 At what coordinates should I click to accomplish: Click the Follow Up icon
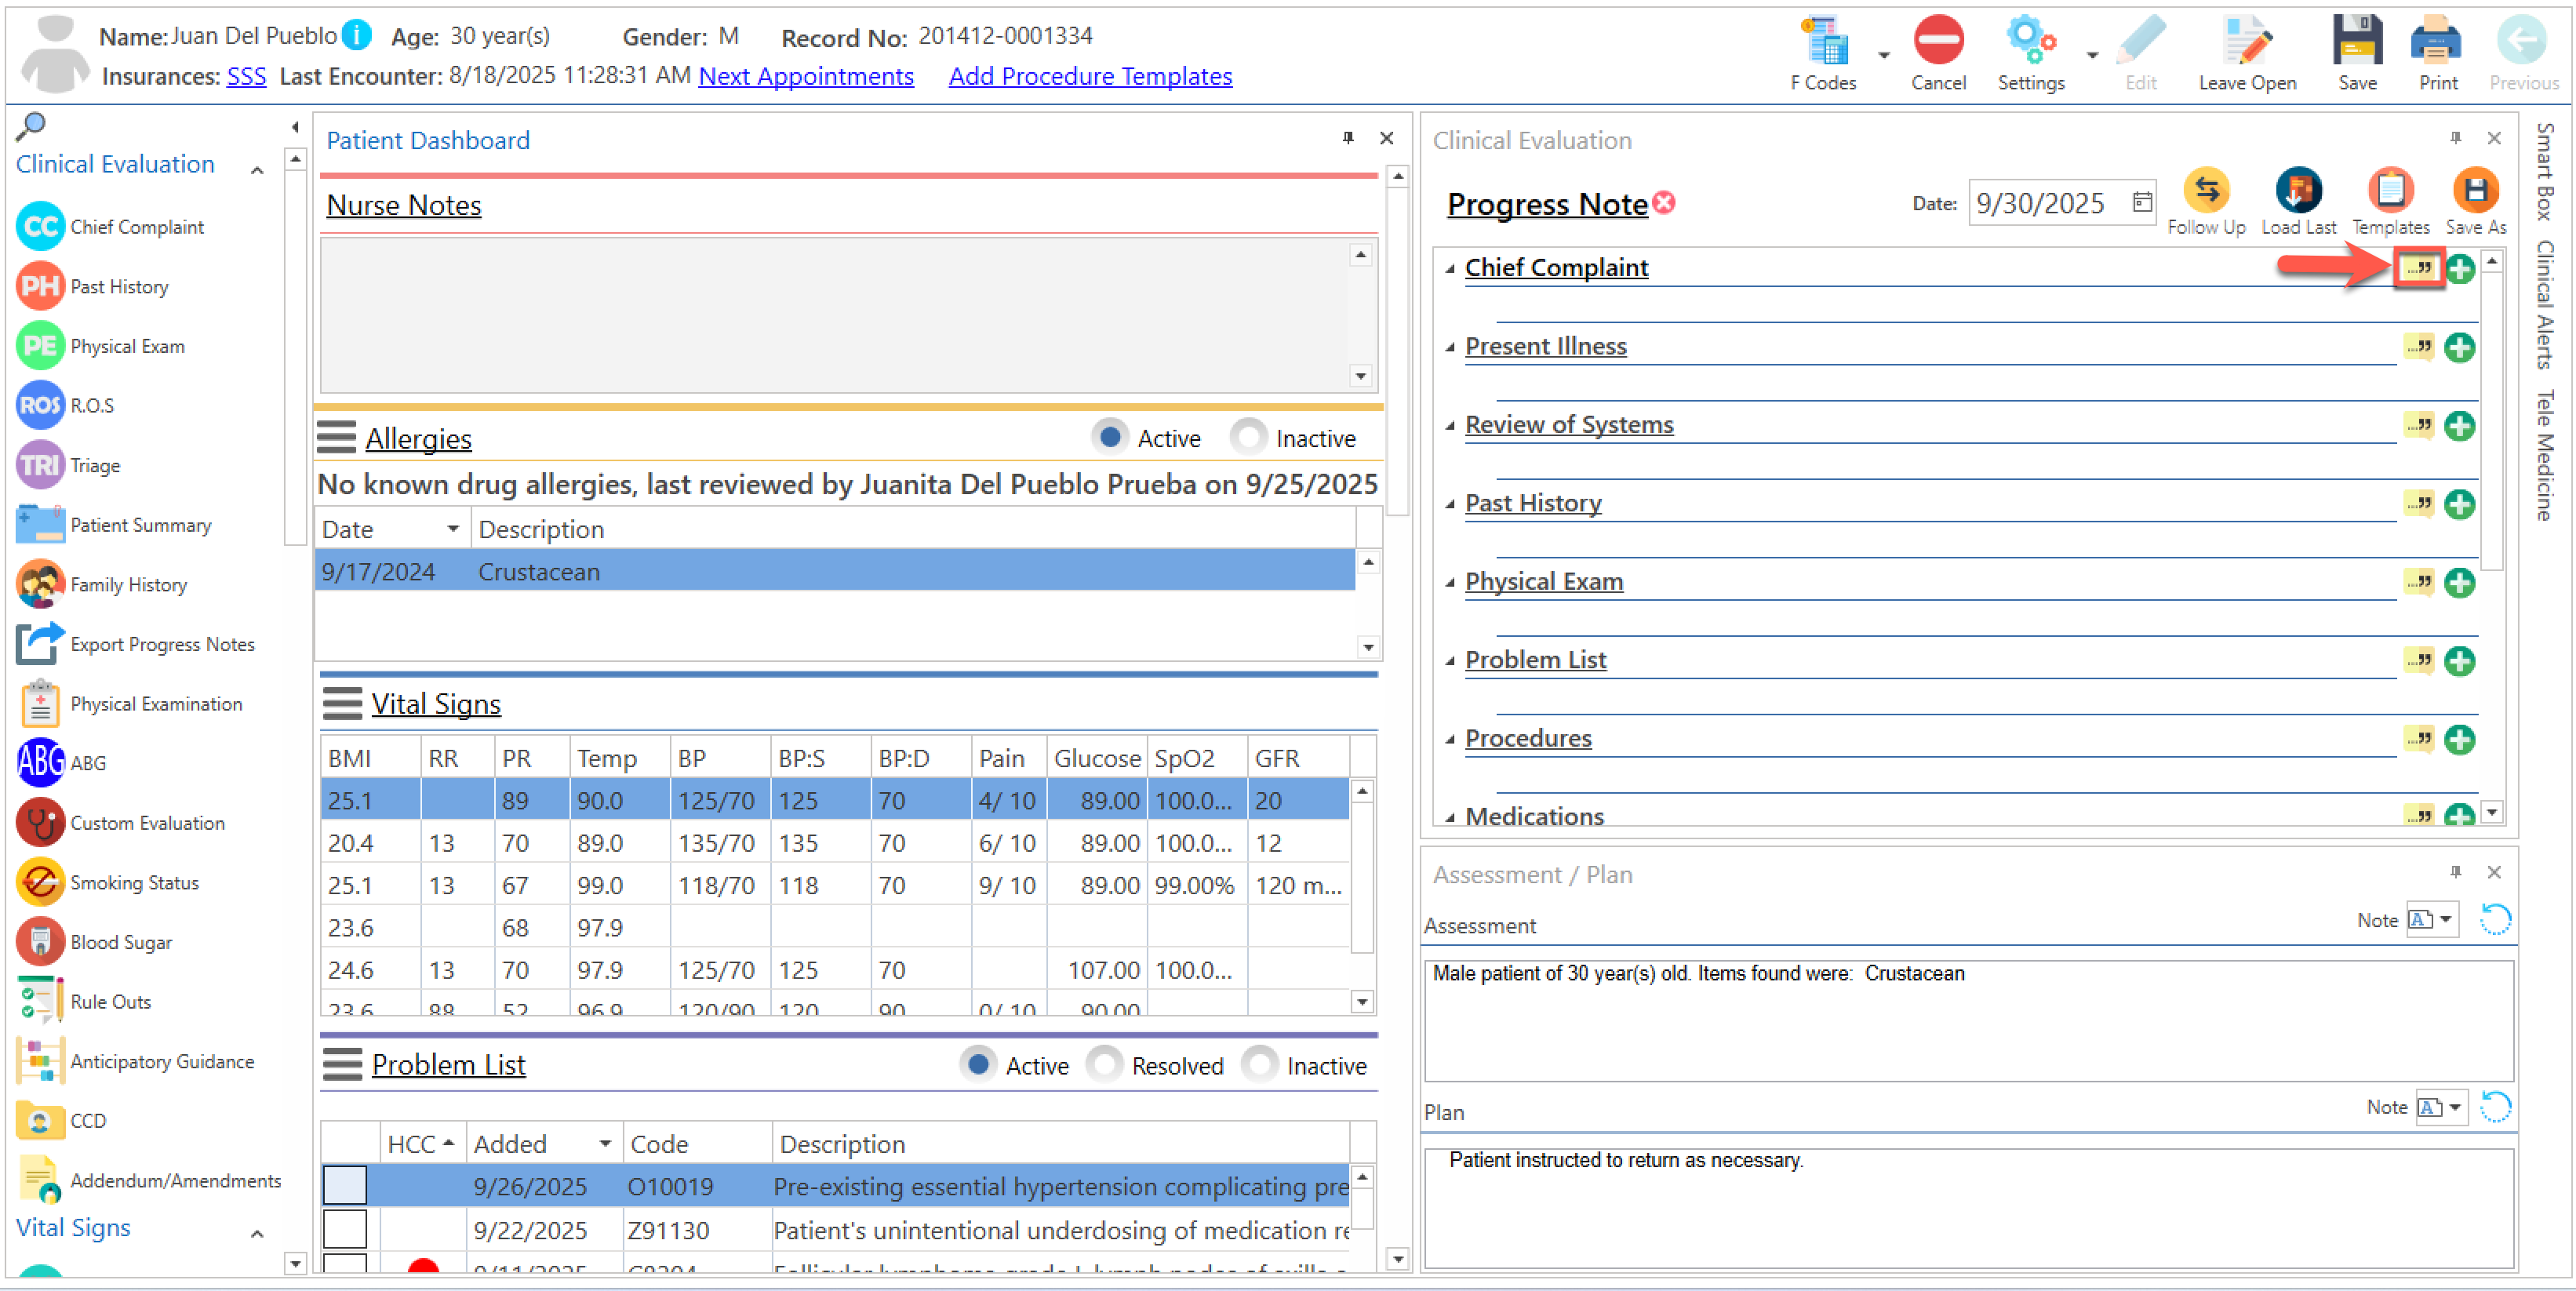(x=2206, y=191)
